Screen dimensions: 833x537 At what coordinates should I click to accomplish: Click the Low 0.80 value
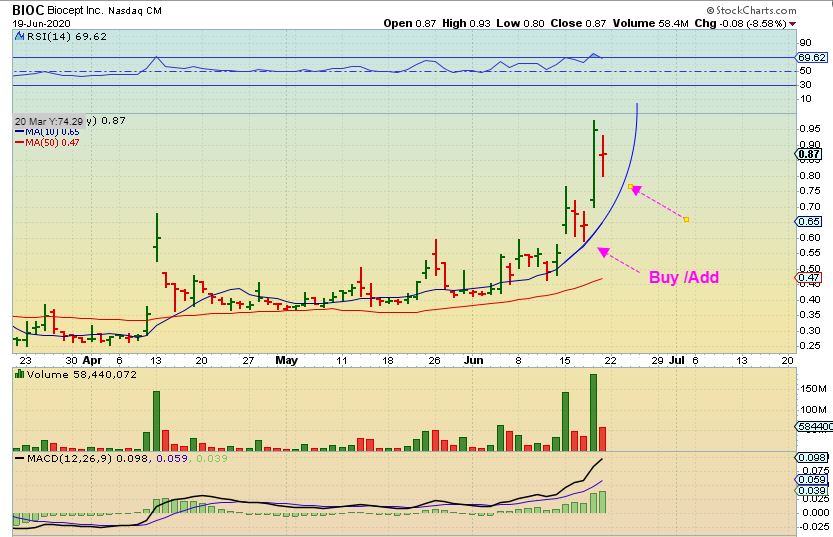(521, 23)
